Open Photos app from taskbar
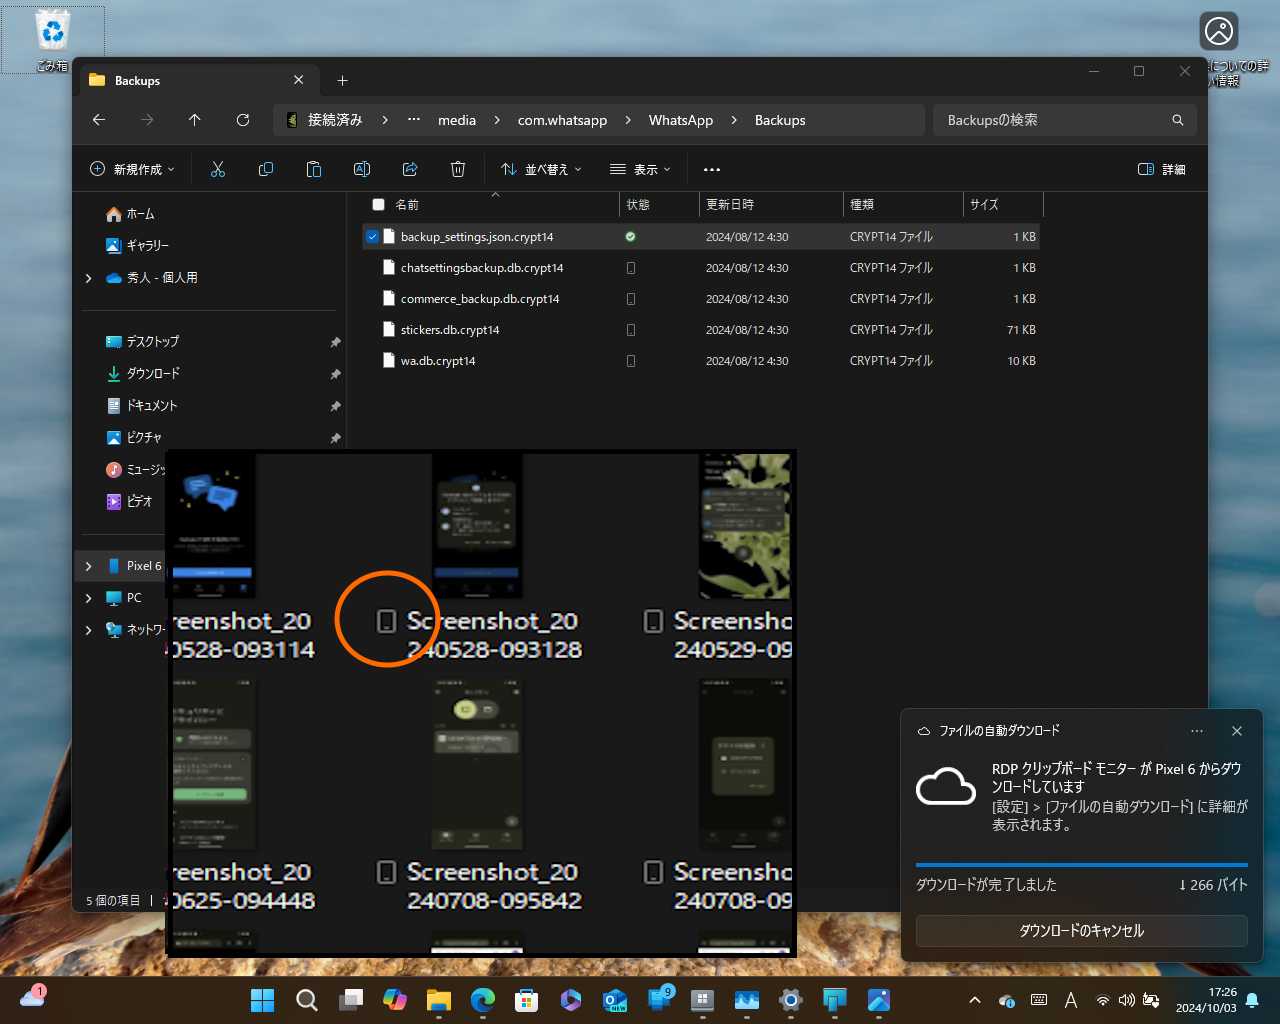1280x1024 pixels. click(879, 1000)
